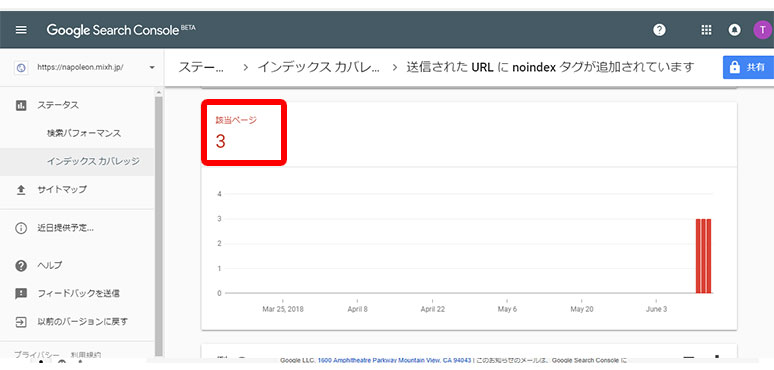Screen dimensions: 774x370
Task: Click フィードバックを送信
Action: pyautogui.click(x=77, y=294)
